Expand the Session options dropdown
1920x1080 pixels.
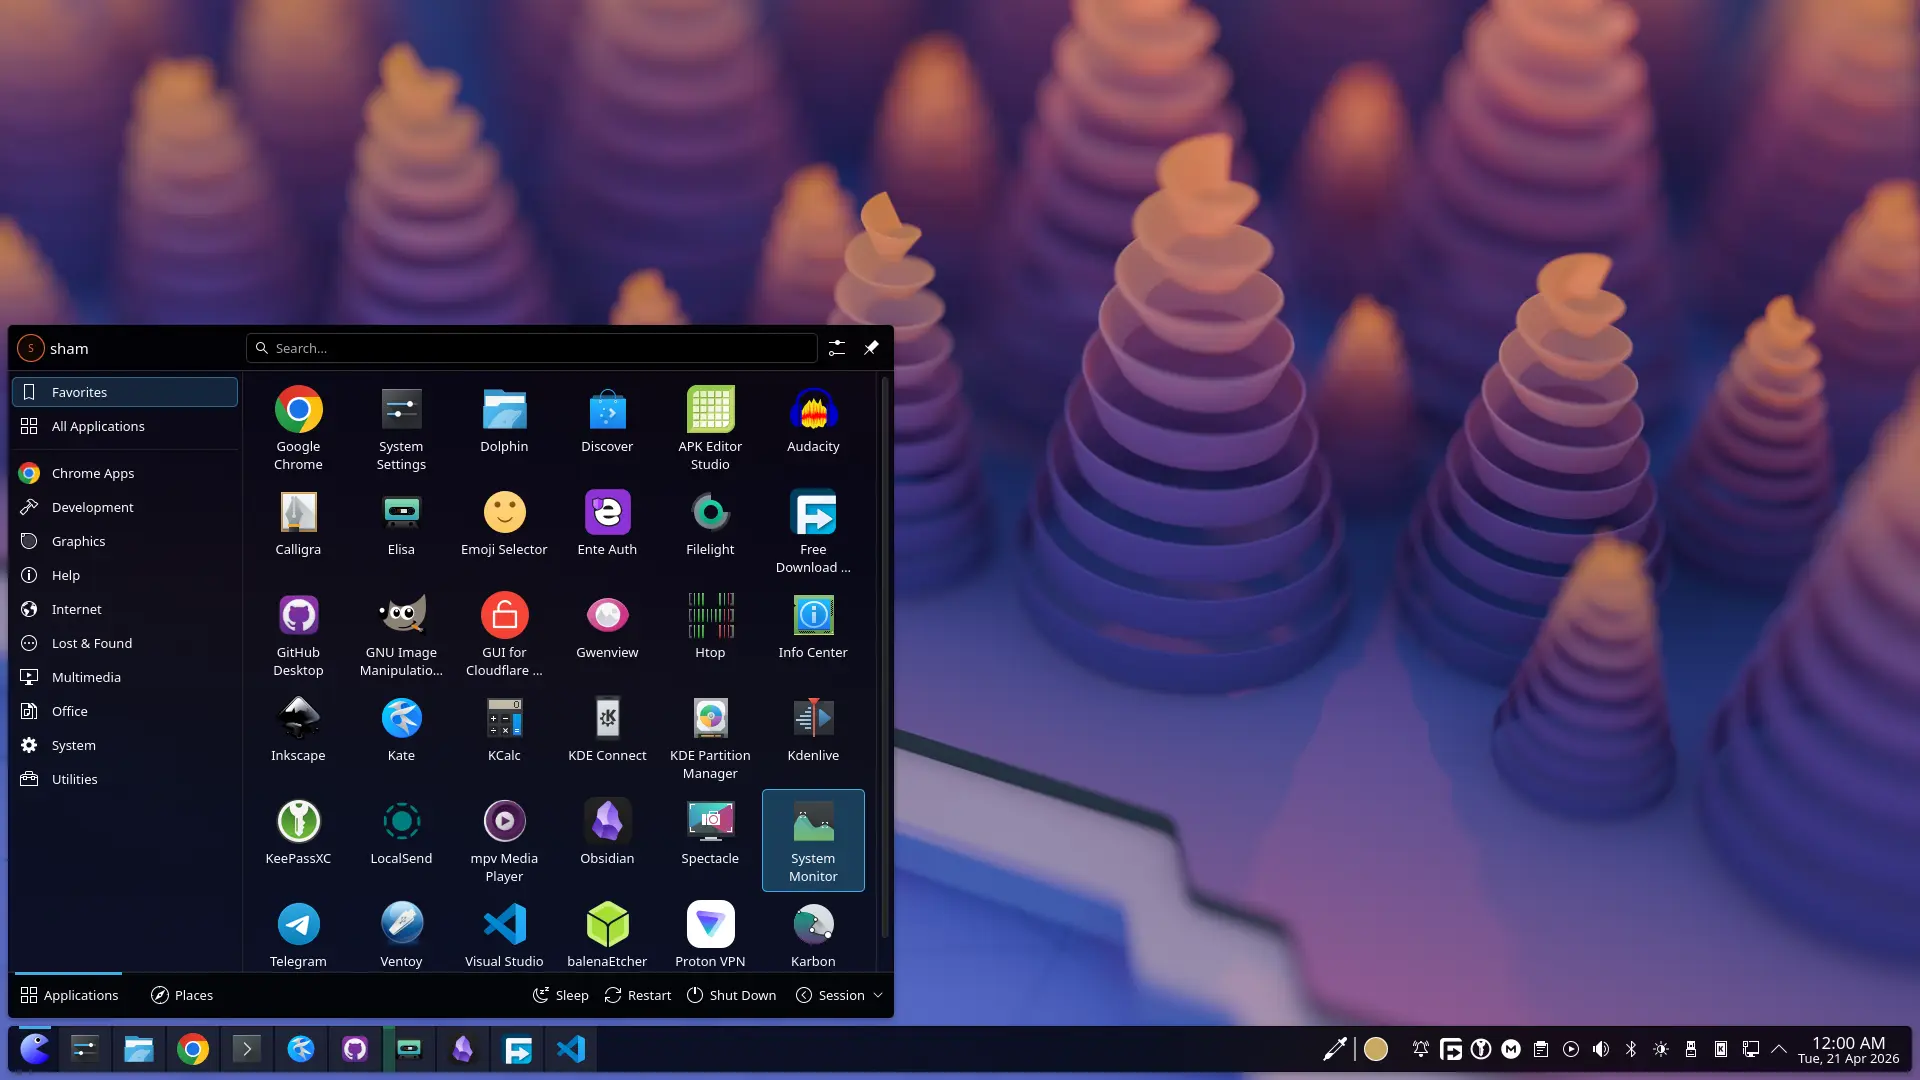(x=838, y=995)
